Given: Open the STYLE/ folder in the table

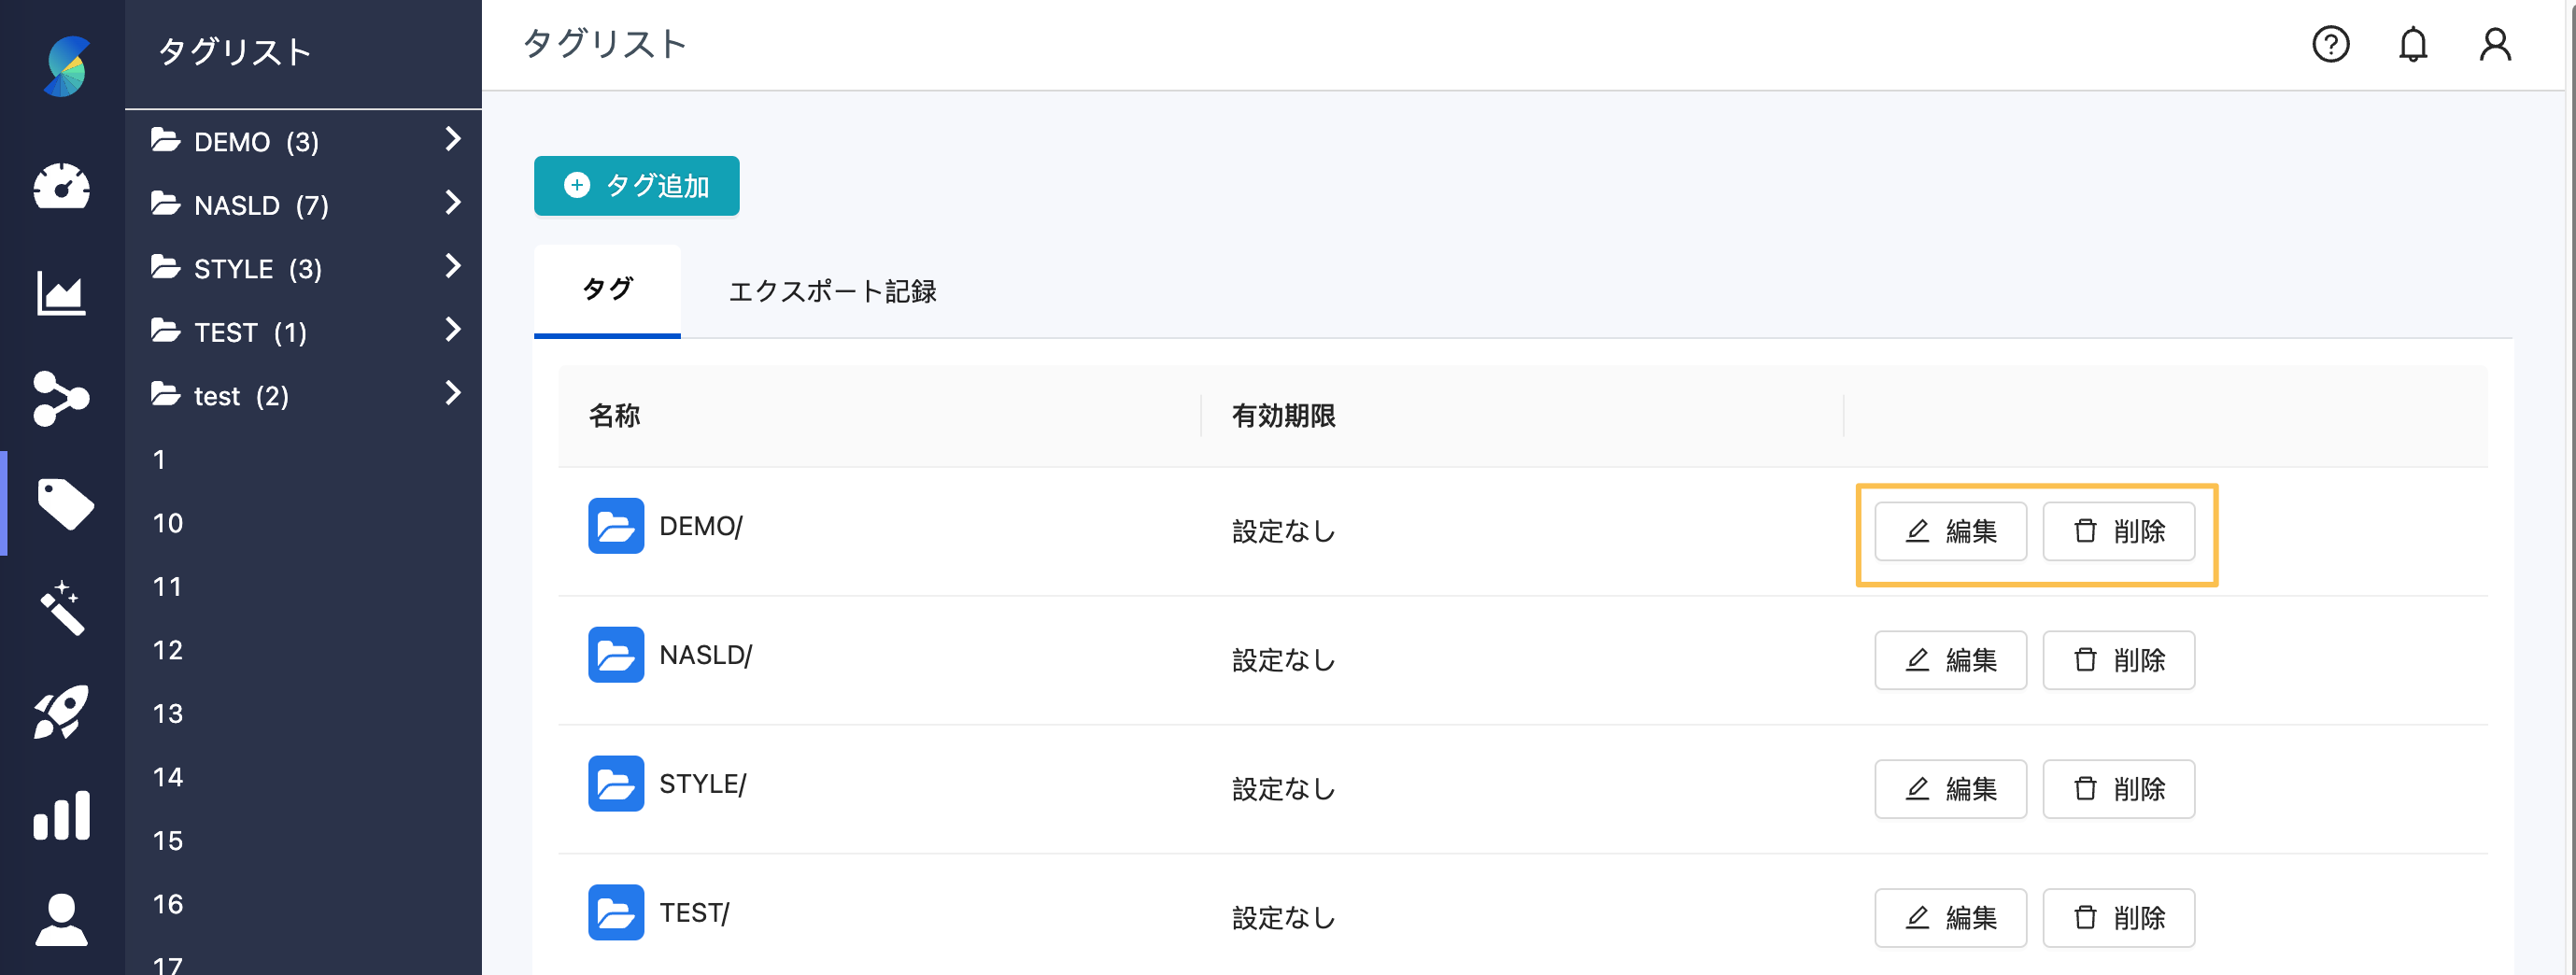Looking at the screenshot, I should point(703,784).
